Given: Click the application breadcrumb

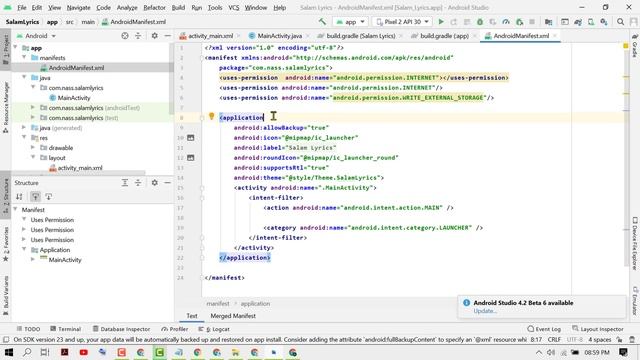Looking at the screenshot, I should click(x=255, y=304).
